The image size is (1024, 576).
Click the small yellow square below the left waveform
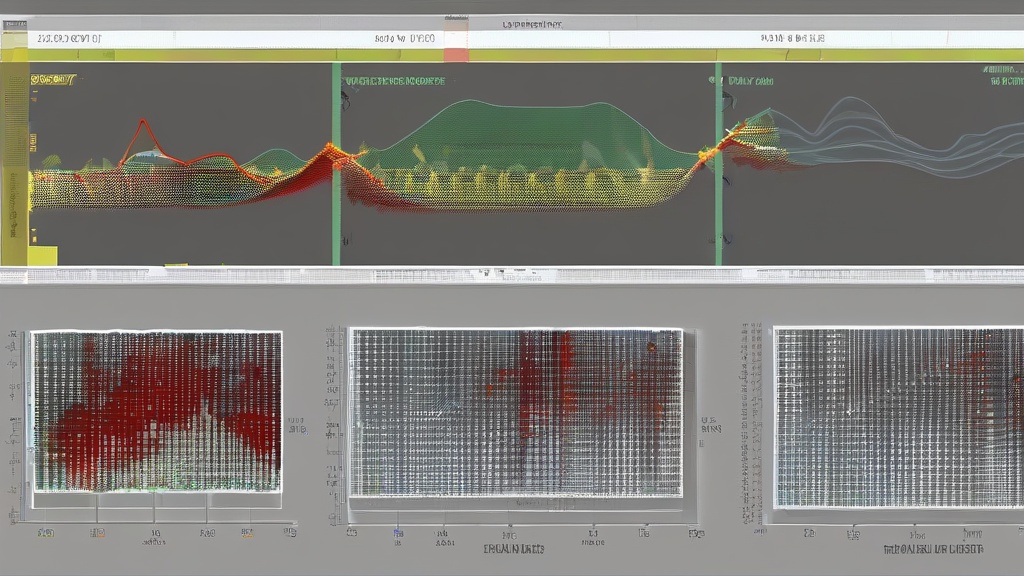coord(42,256)
